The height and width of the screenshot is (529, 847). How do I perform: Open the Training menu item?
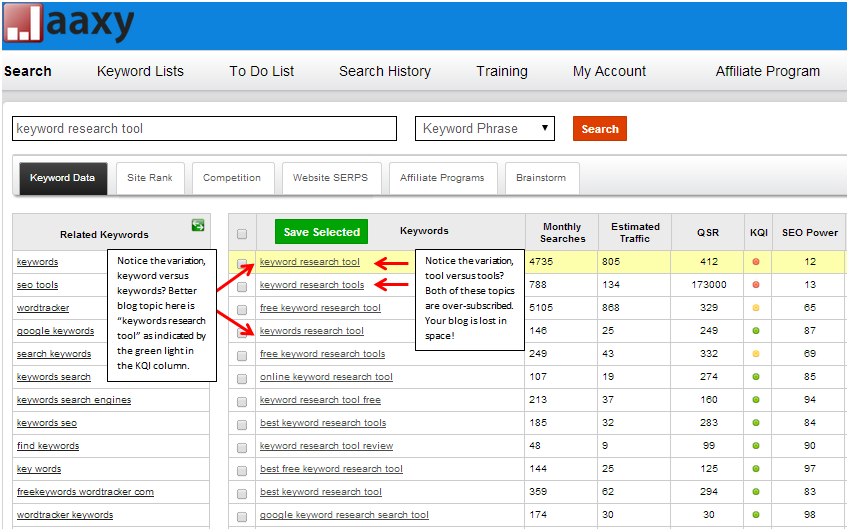click(502, 71)
